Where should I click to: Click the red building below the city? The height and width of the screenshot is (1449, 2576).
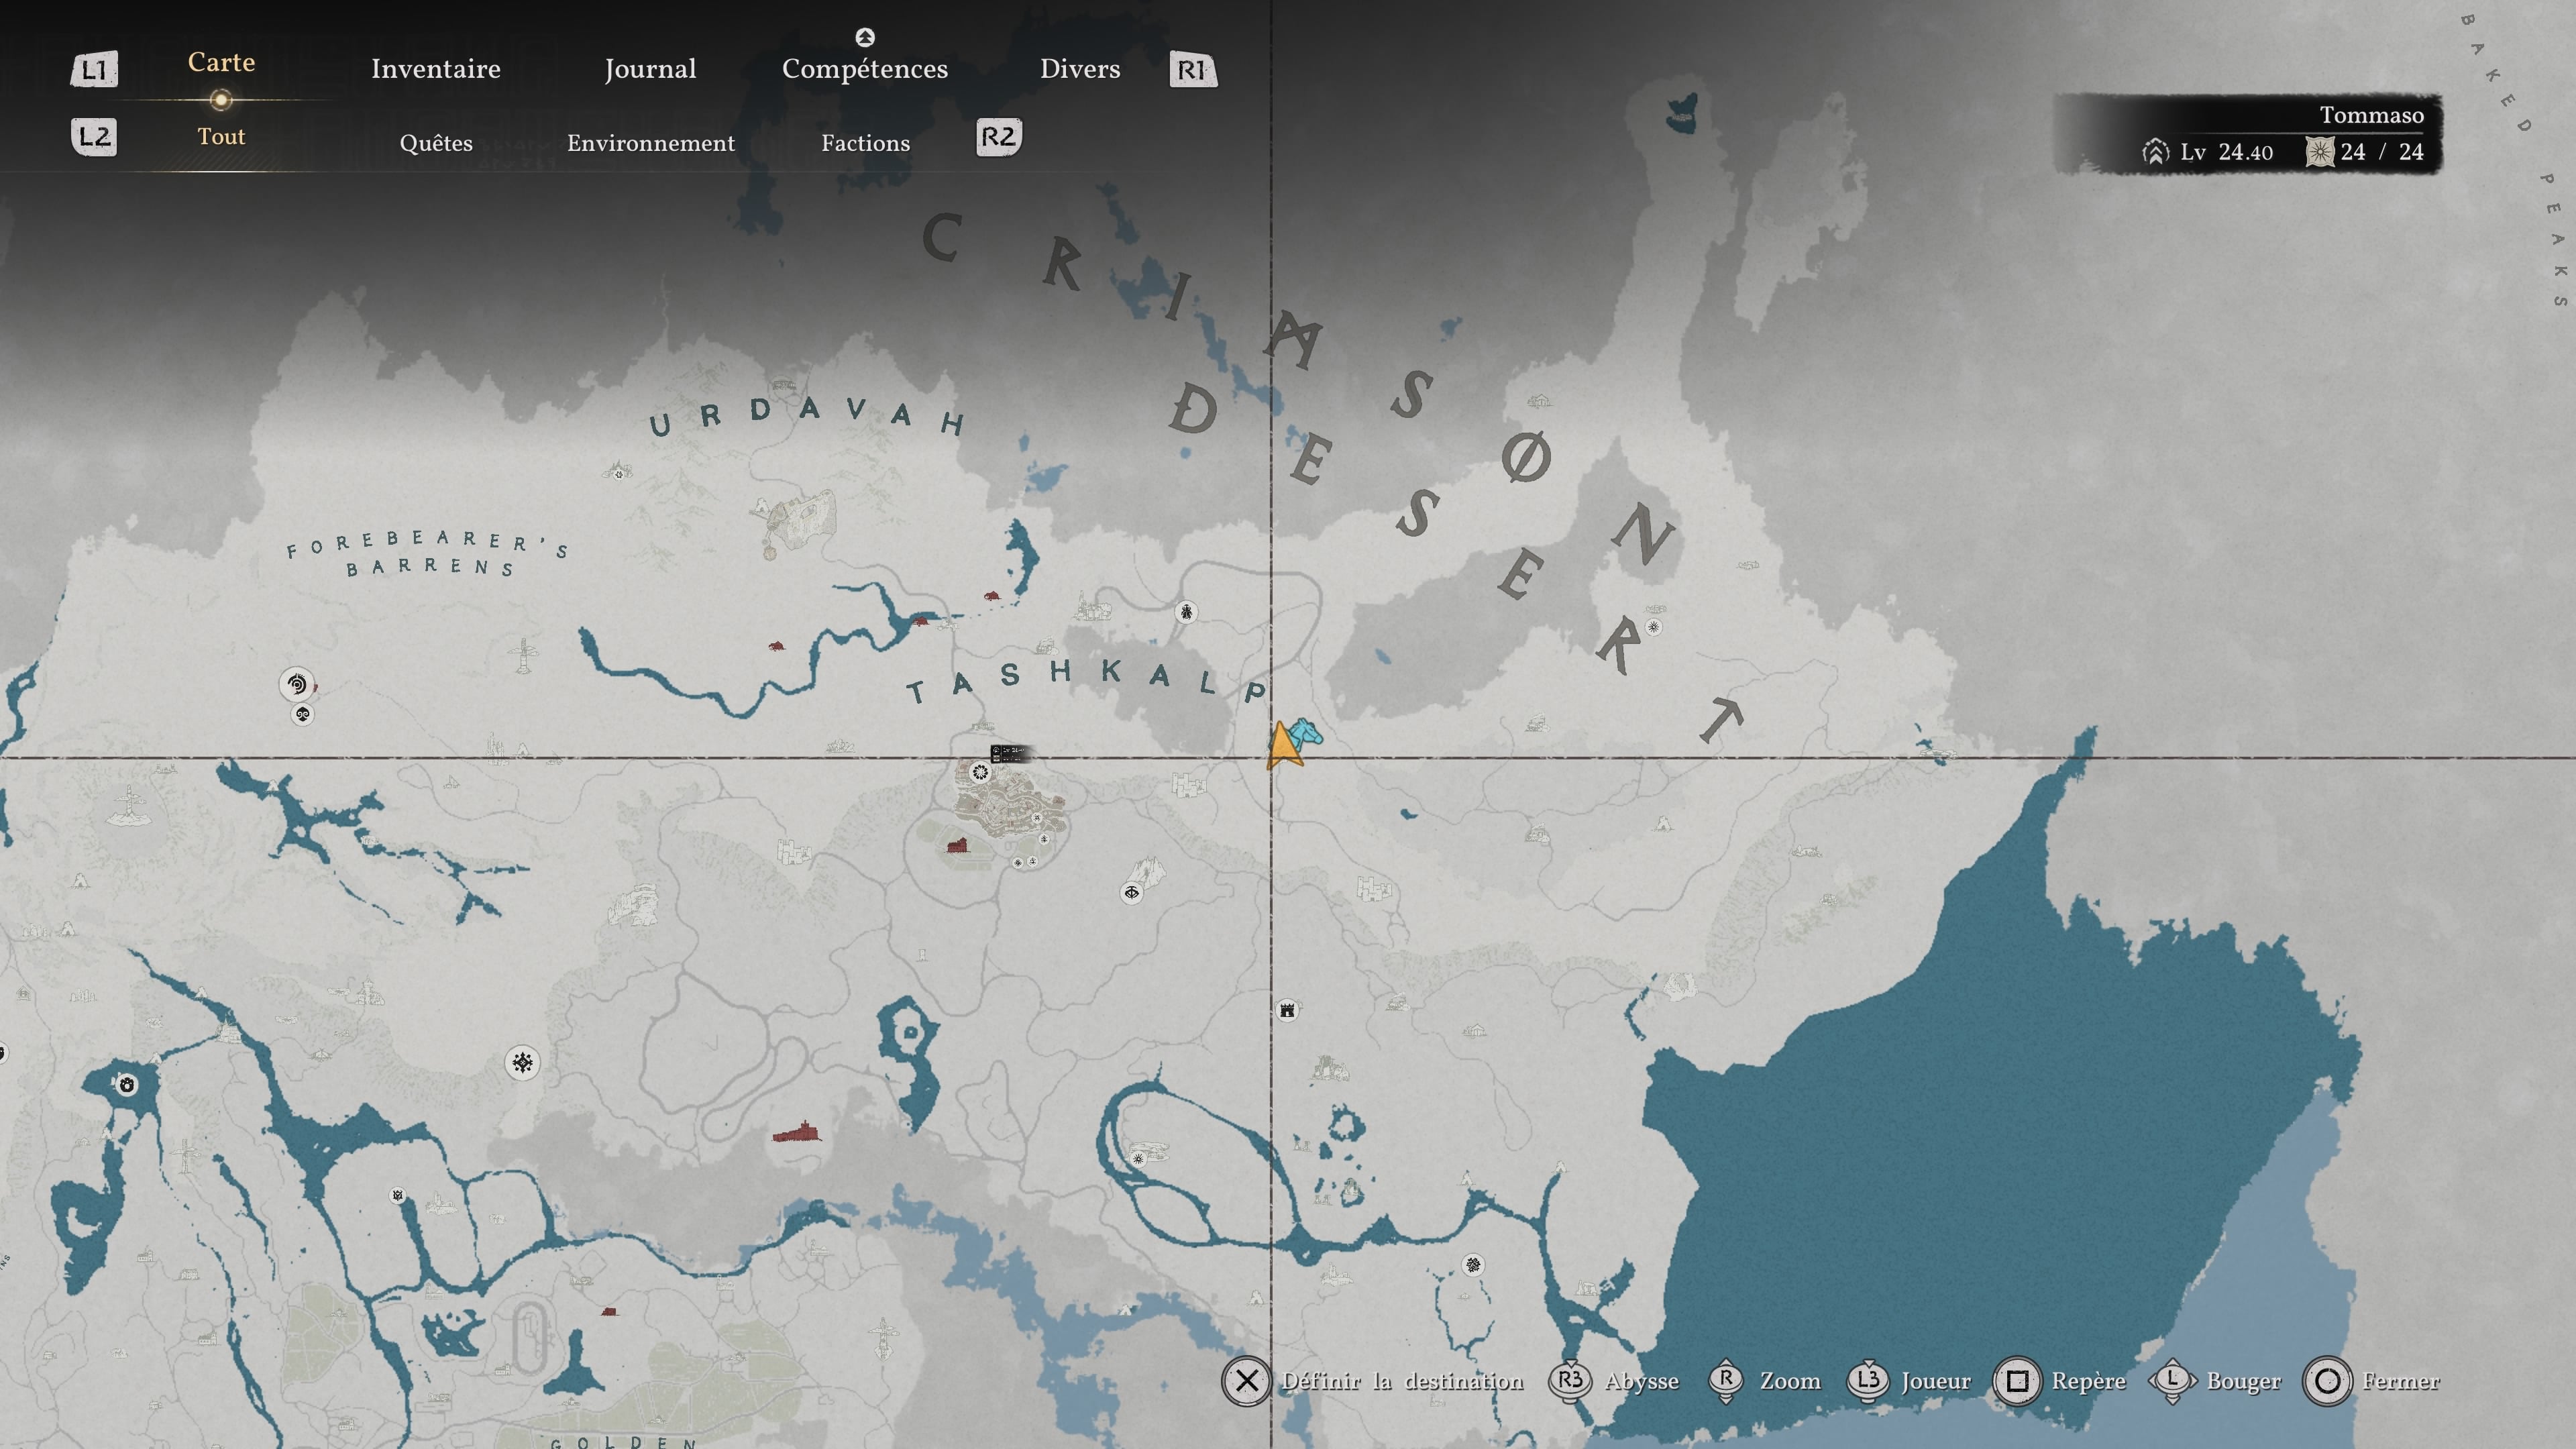pos(958,846)
